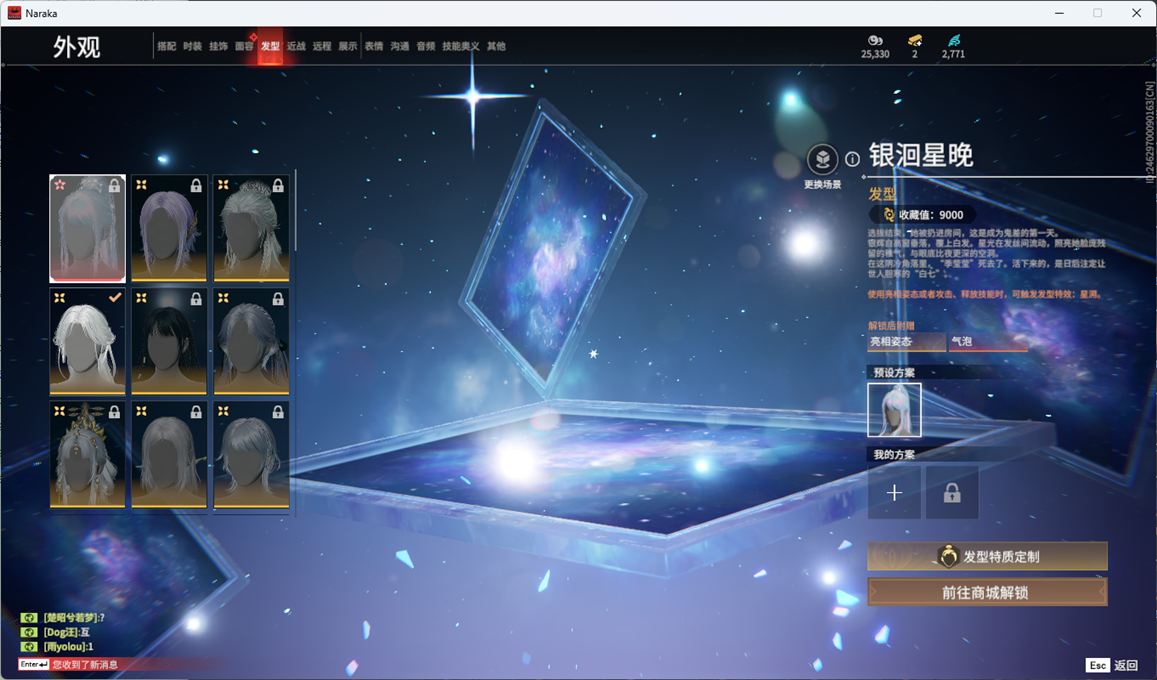This screenshot has height=680, width=1157.
Task: Switch to the 其他 tab
Action: [496, 46]
